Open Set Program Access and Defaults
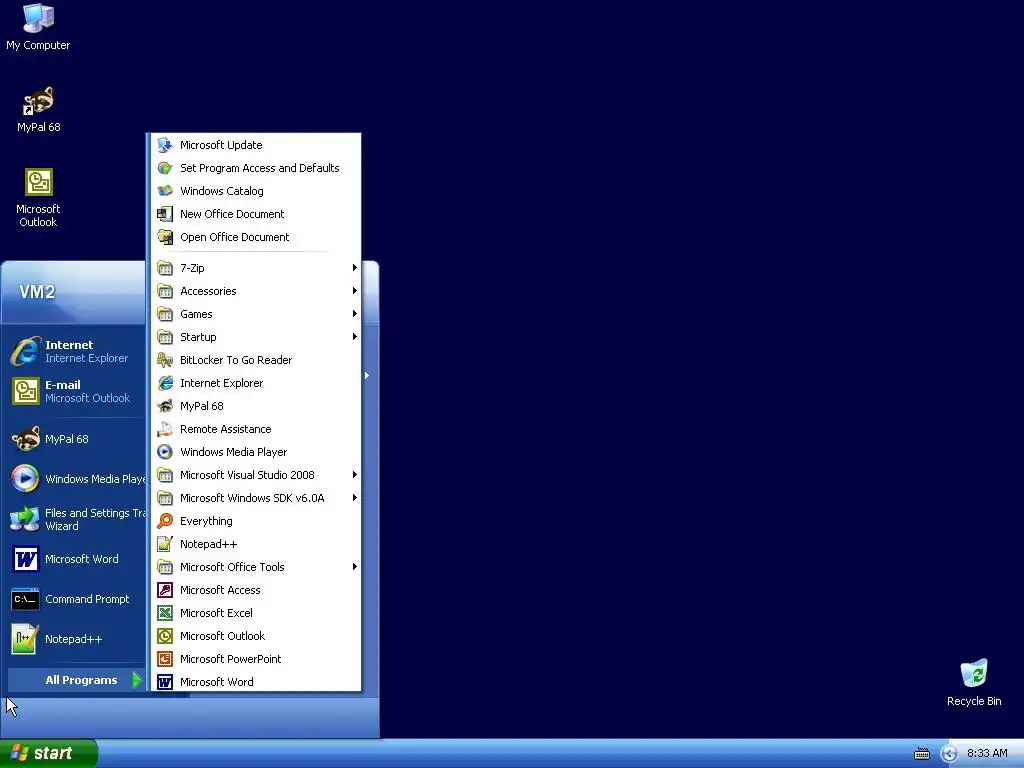The image size is (1024, 768). click(x=256, y=168)
